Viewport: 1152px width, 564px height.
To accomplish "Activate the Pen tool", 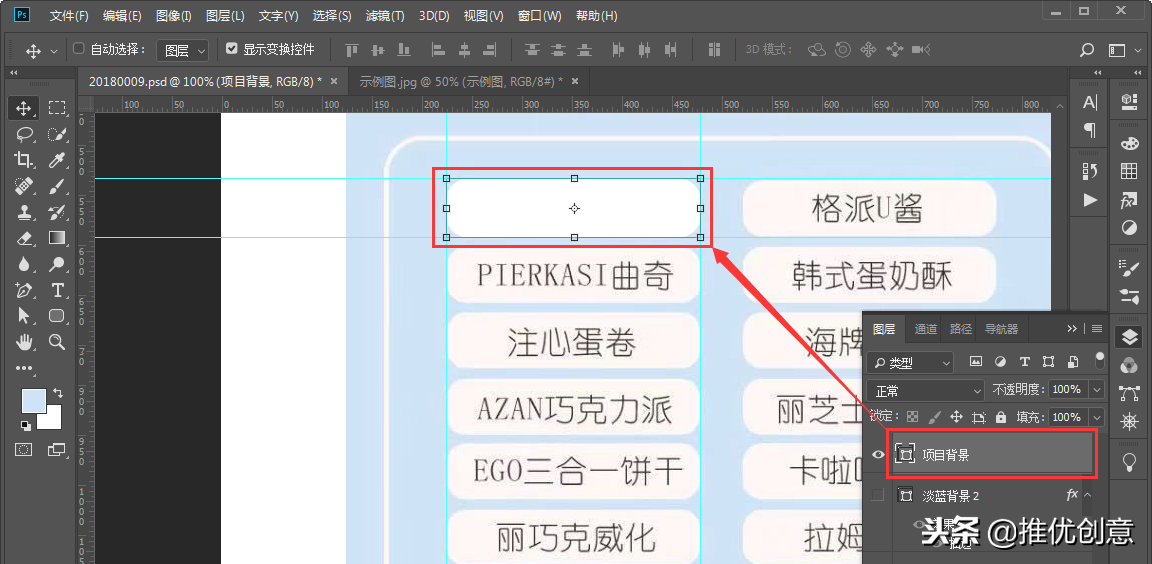I will [x=24, y=290].
